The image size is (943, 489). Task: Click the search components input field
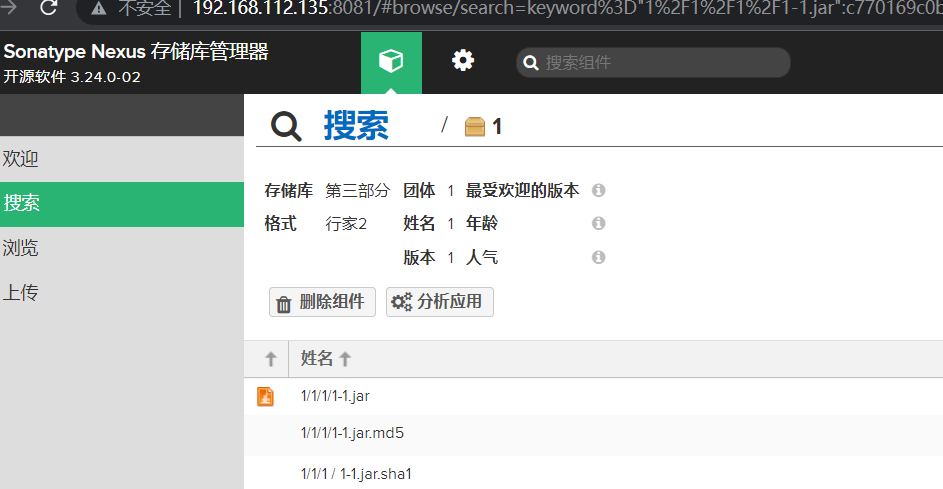pyautogui.click(x=653, y=63)
